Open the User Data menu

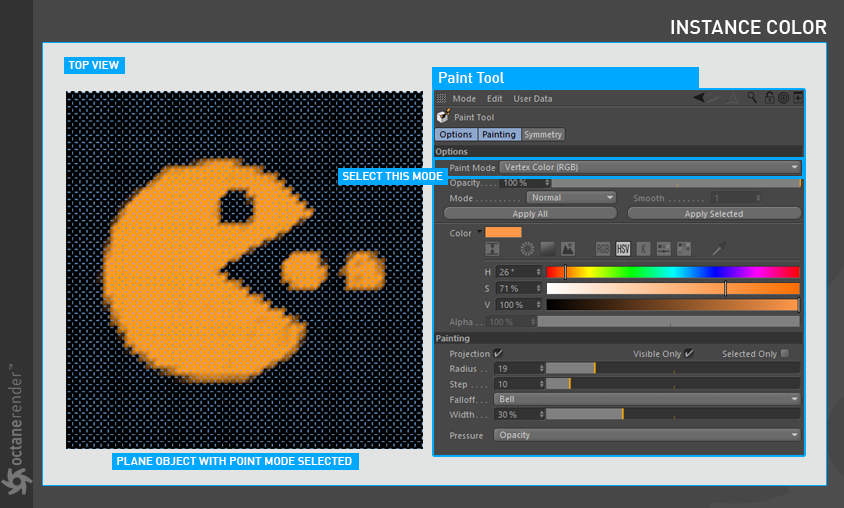point(532,98)
